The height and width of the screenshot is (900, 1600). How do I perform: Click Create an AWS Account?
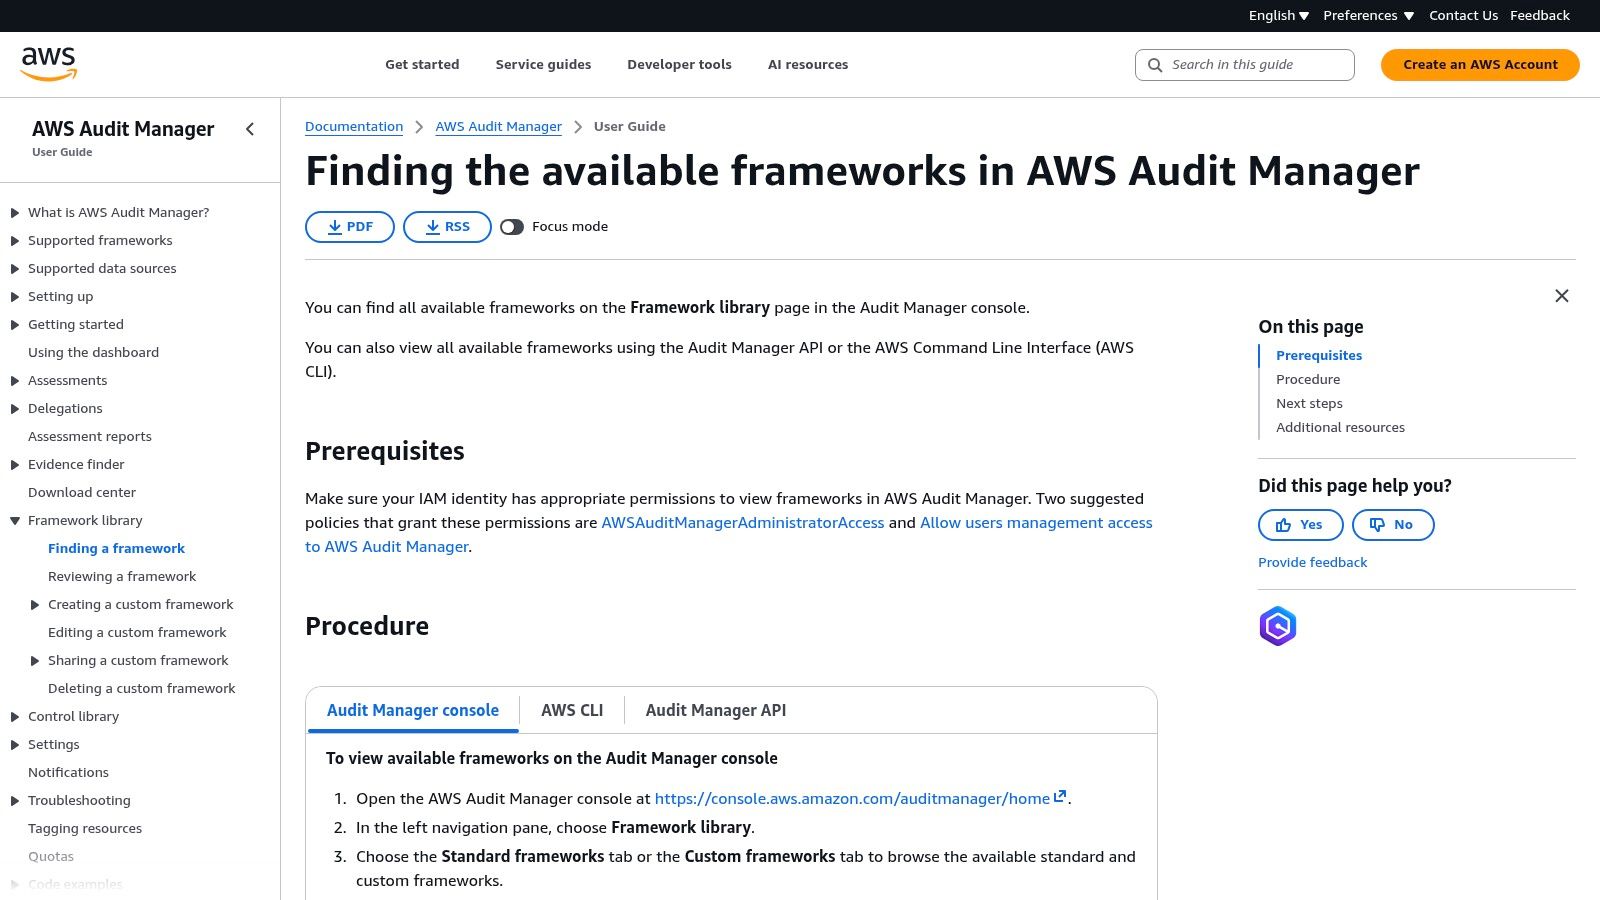coord(1480,64)
